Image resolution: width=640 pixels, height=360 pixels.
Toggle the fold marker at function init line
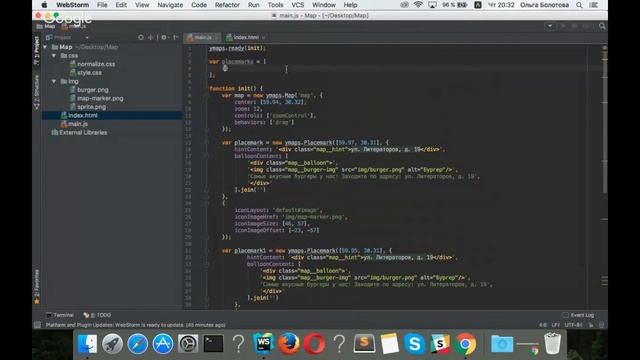pos(207,89)
